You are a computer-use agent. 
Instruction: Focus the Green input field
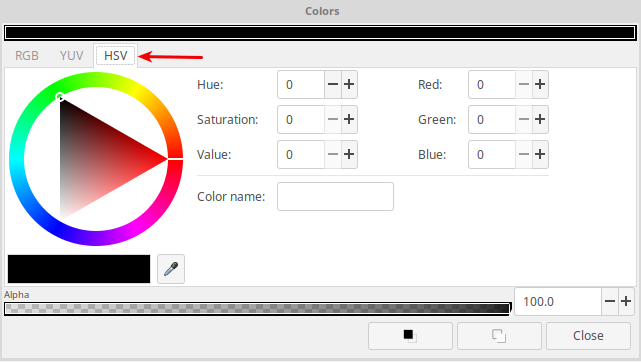point(492,119)
